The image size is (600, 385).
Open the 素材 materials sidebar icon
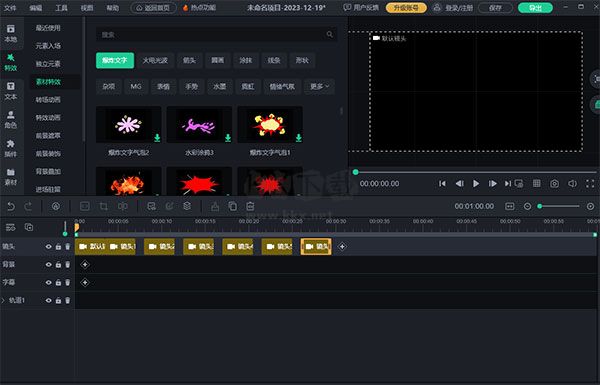[x=11, y=177]
